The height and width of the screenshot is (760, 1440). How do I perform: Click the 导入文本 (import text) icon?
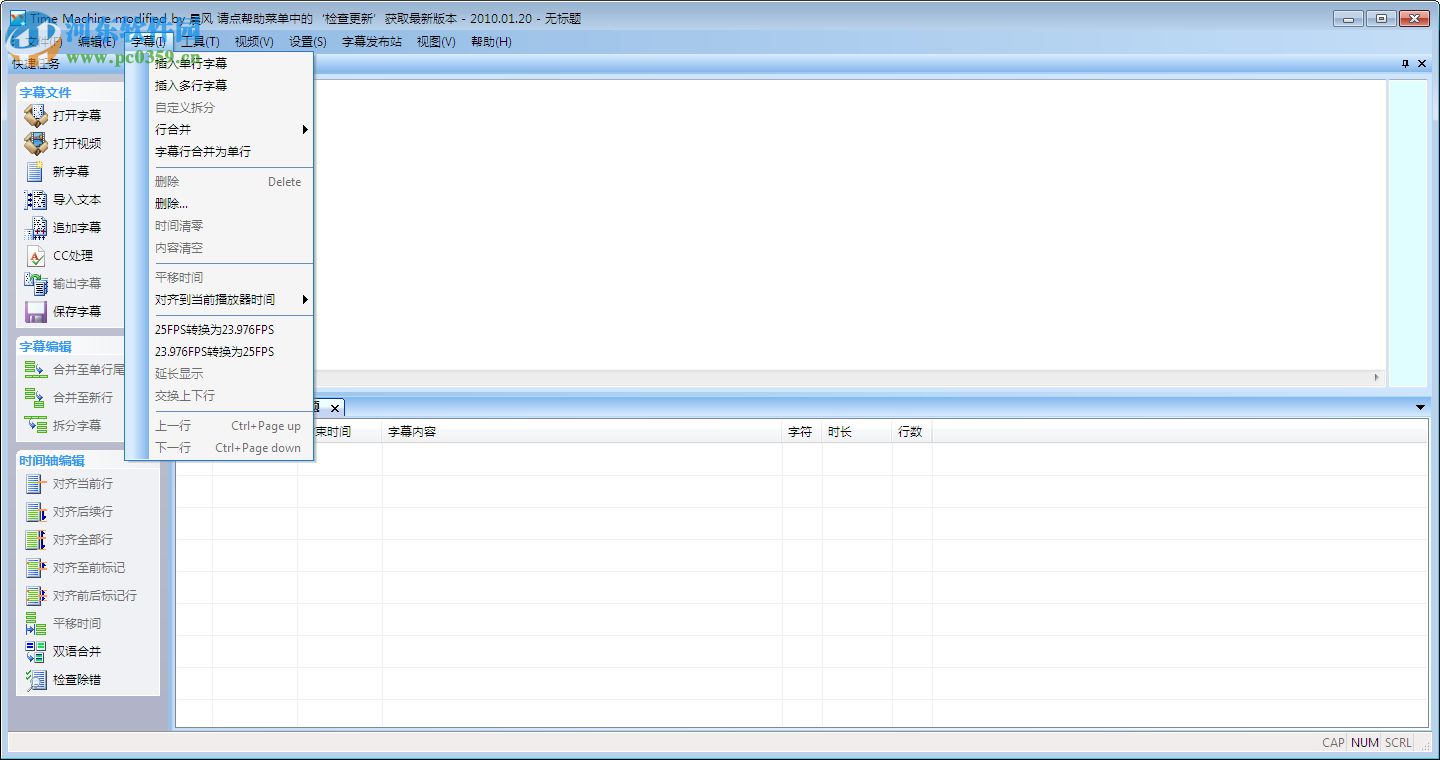click(x=36, y=199)
